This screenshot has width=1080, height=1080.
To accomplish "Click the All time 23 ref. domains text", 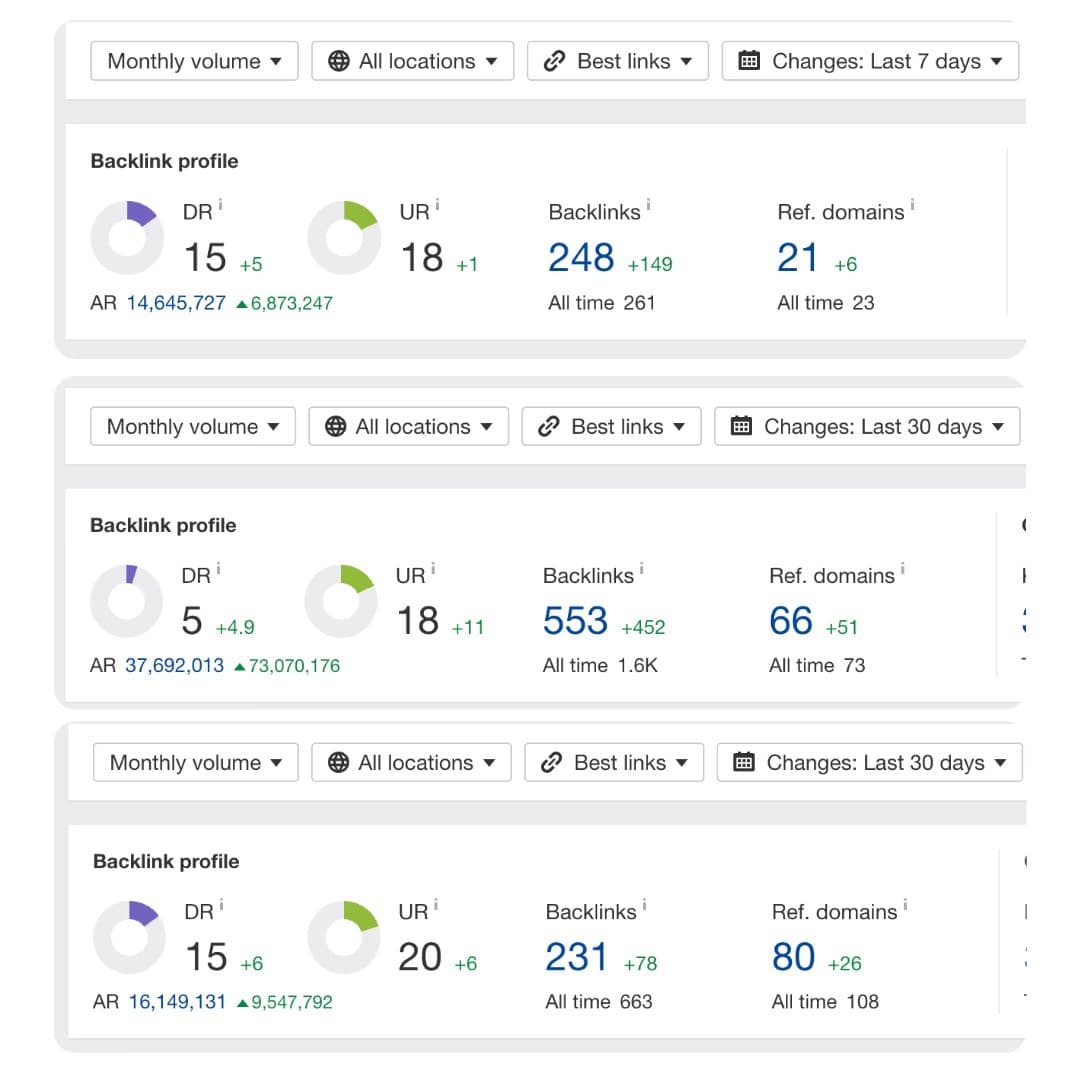I will click(x=826, y=303).
